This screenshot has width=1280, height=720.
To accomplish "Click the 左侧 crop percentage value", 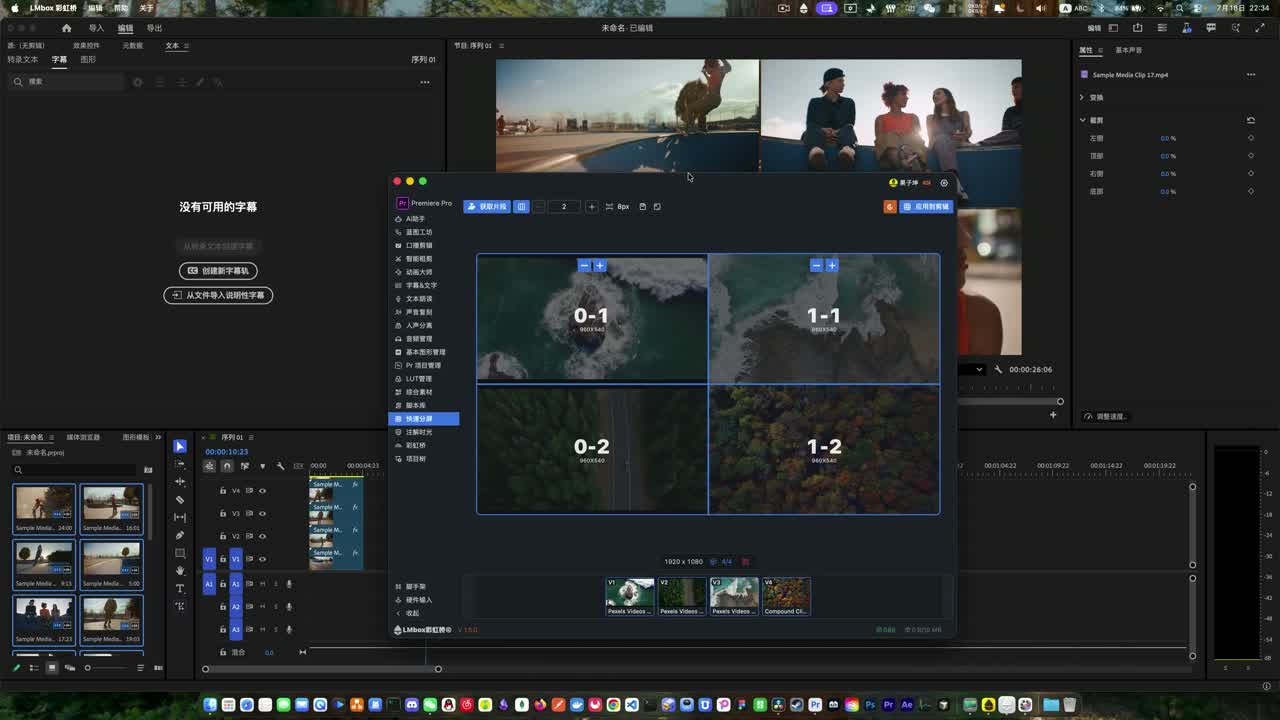I will (1167, 139).
